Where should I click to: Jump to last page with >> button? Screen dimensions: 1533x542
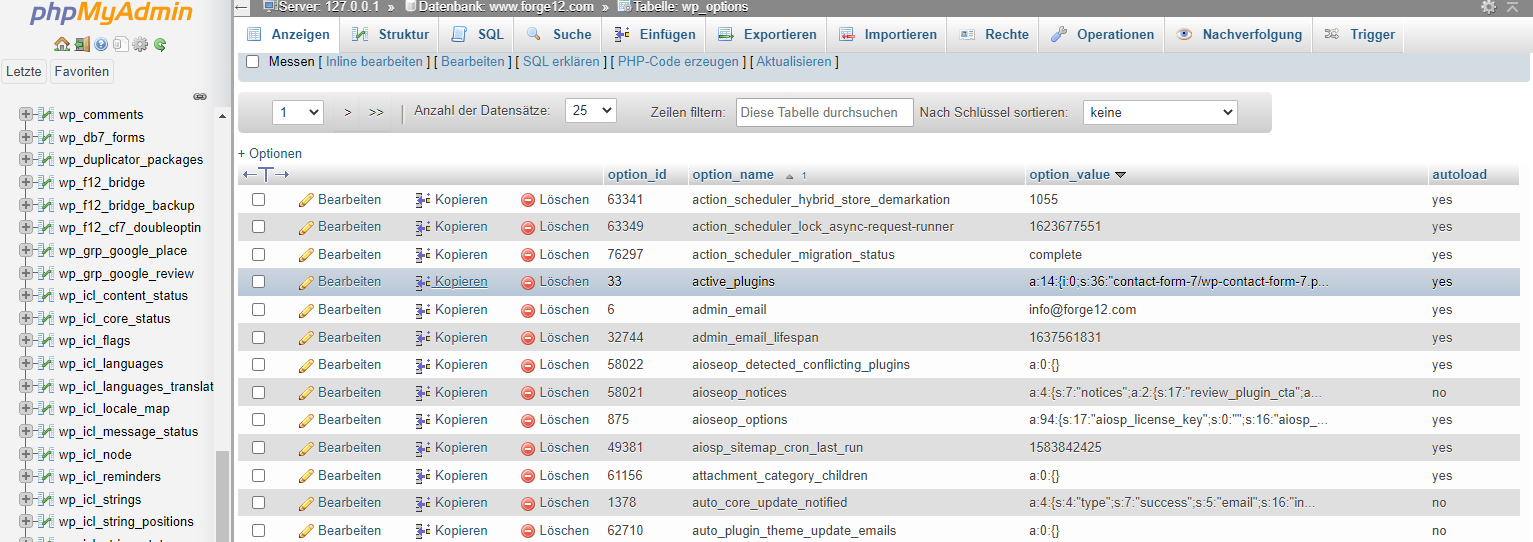[376, 112]
